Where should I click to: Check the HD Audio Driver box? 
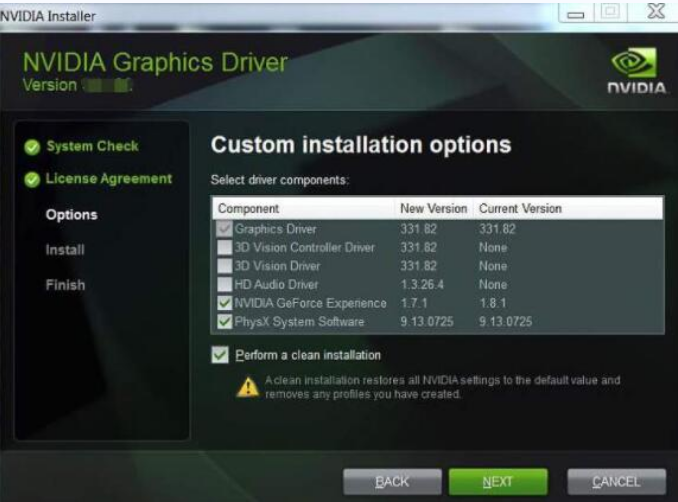[x=224, y=285]
